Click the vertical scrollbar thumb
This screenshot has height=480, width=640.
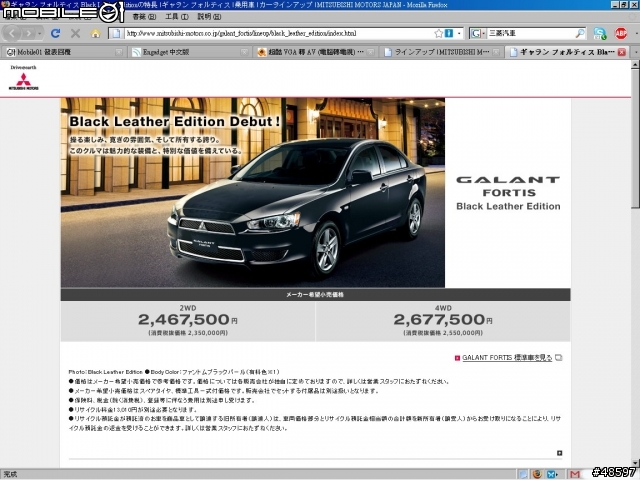tap(635, 139)
